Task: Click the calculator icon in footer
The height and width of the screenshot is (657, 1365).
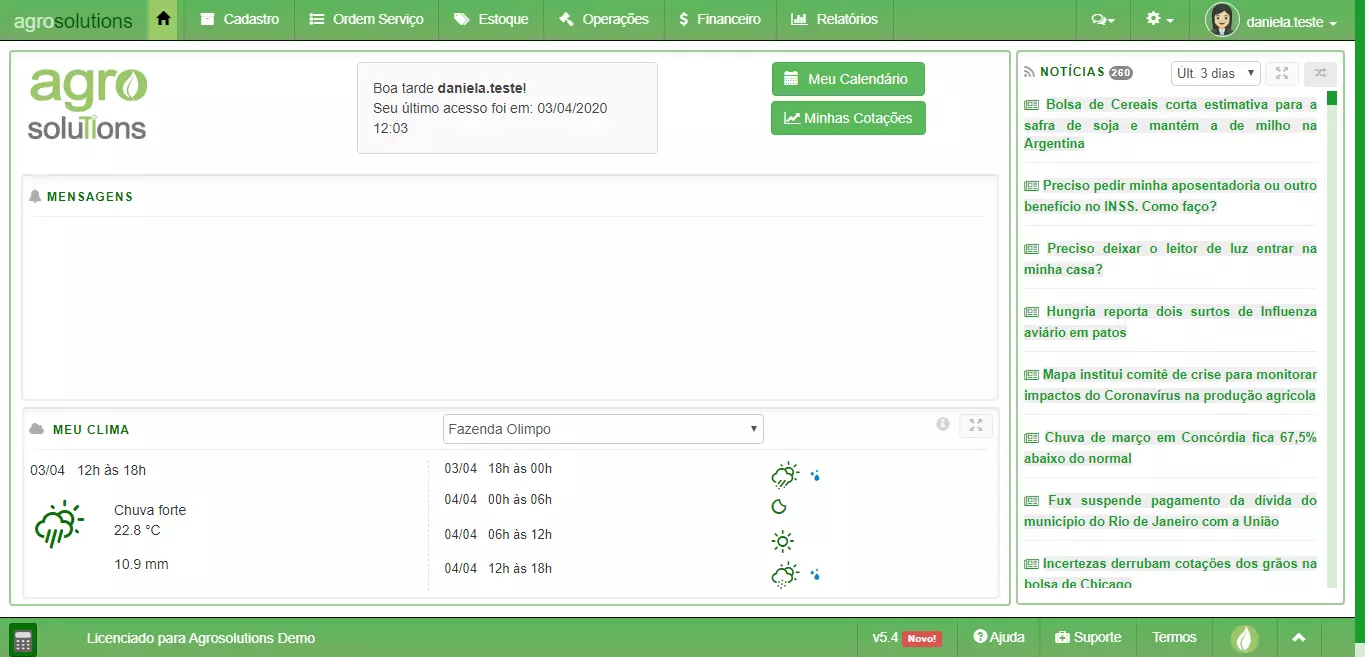Action: (x=23, y=639)
